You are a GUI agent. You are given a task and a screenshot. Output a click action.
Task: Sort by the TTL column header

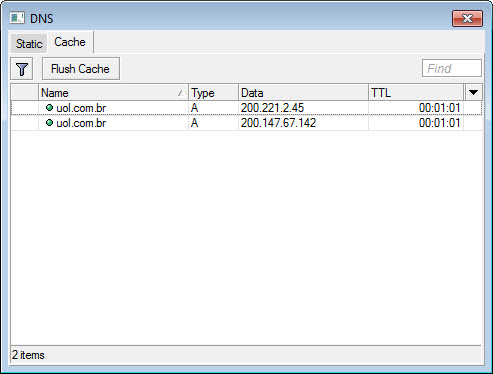tap(416, 92)
